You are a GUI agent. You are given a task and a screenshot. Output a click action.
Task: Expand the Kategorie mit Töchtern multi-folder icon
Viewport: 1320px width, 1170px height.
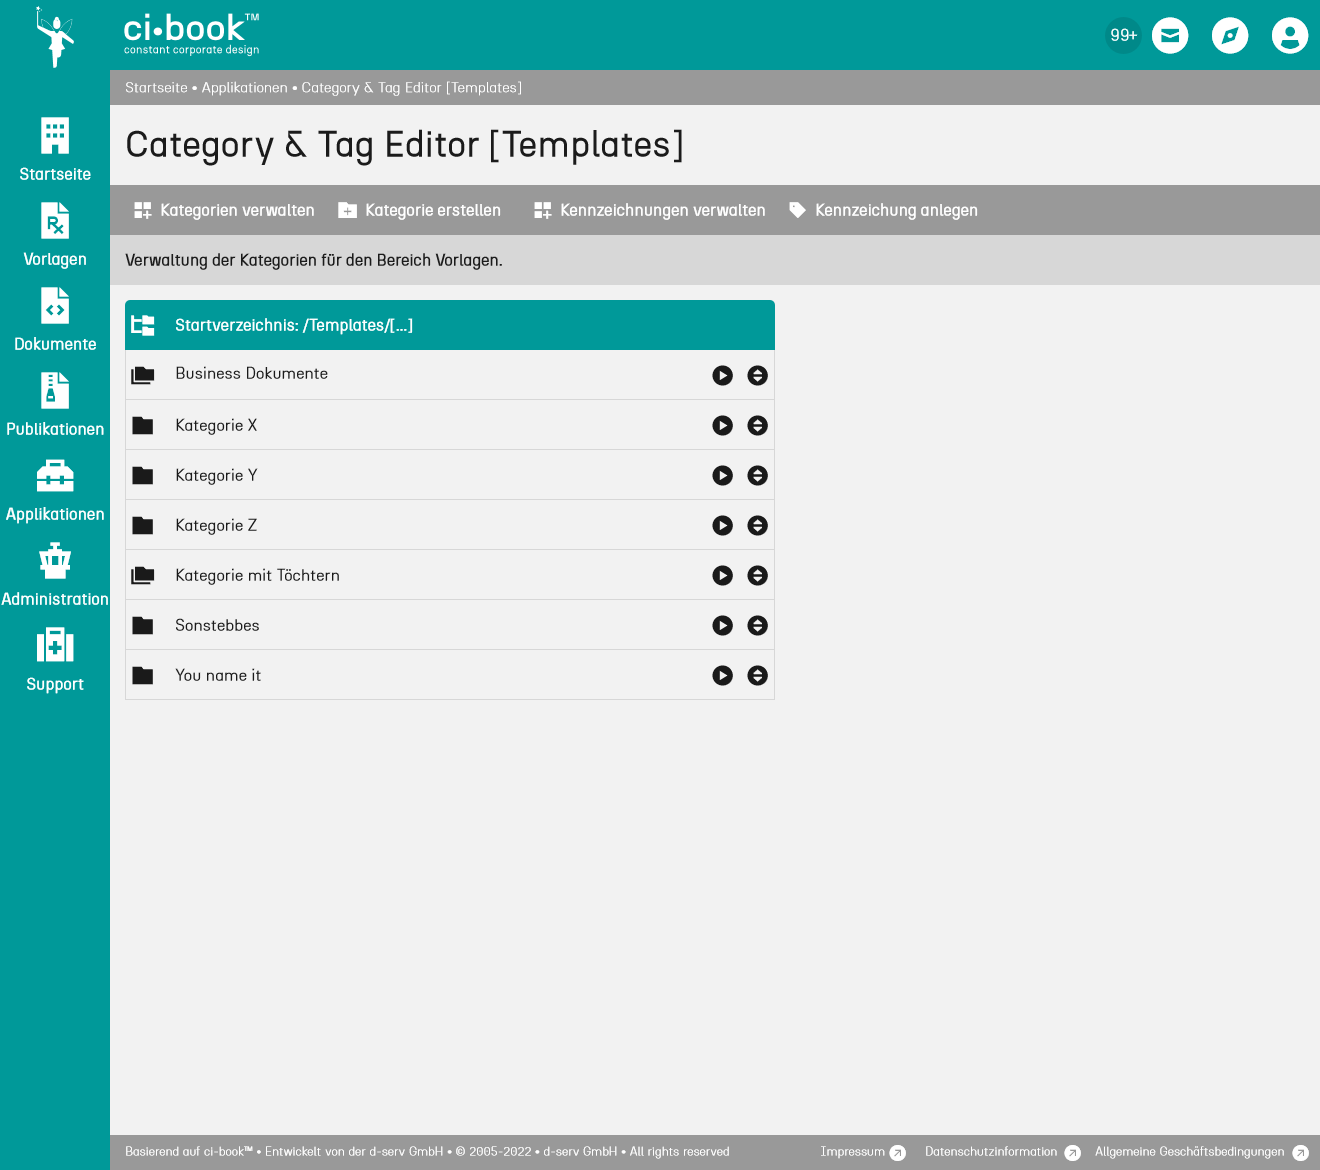pos(143,575)
